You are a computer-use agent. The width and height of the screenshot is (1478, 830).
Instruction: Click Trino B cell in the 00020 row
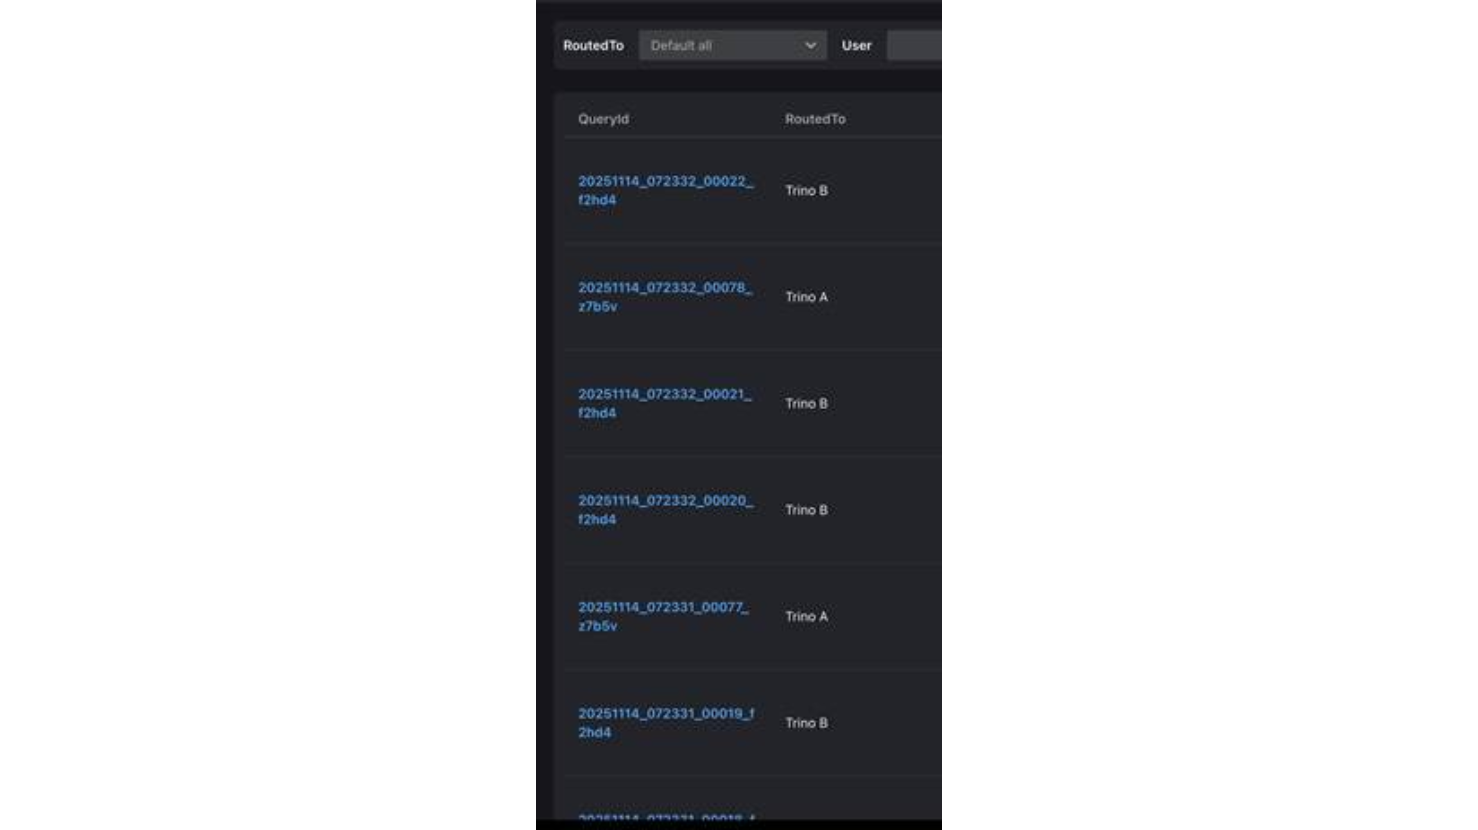tap(806, 510)
